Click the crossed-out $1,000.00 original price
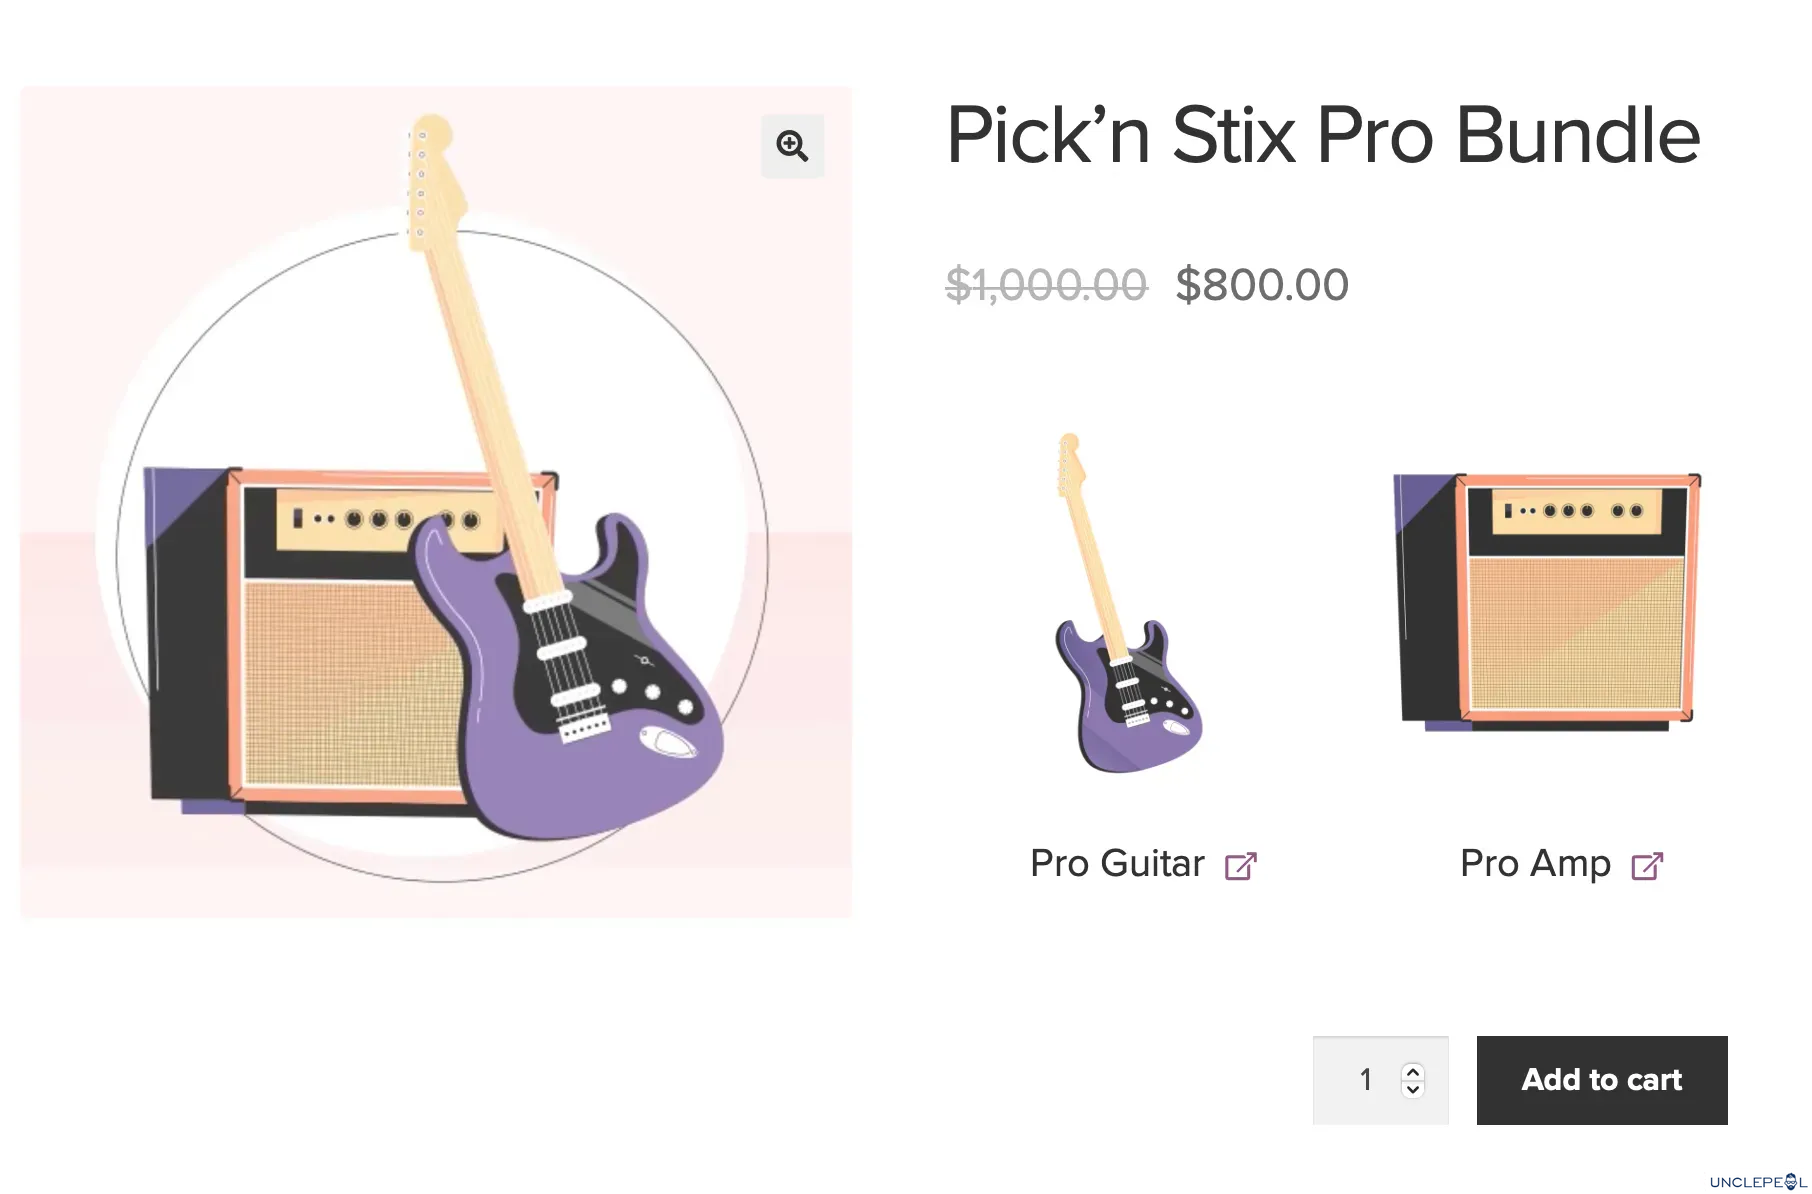The height and width of the screenshot is (1194, 1812). point(1046,283)
